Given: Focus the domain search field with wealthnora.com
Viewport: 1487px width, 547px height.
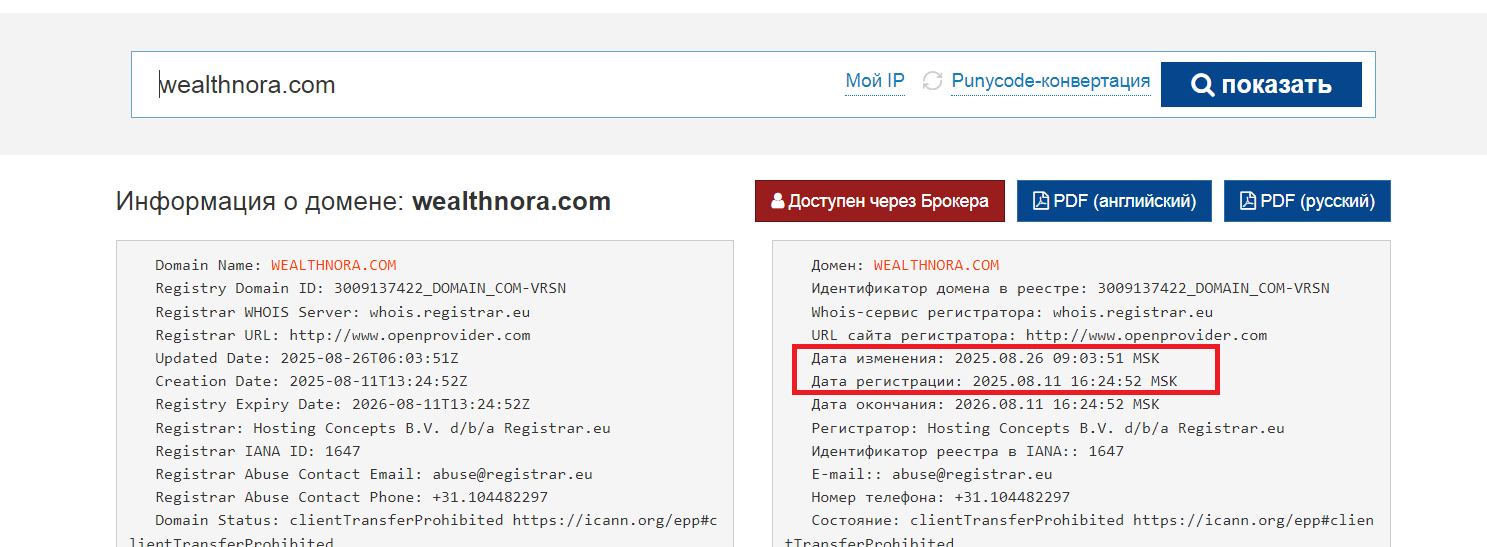Looking at the screenshot, I should coord(490,84).
